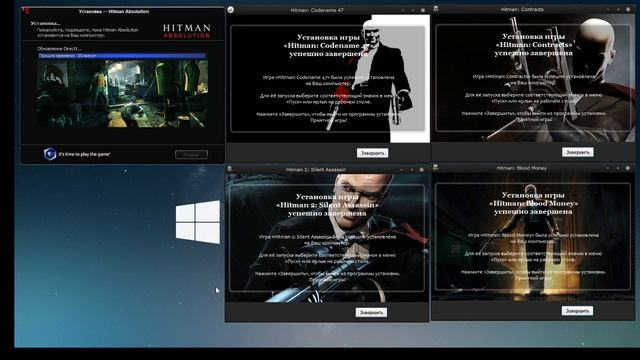Click the title bar icon of Hitman 2: Silent Assassin
The image size is (640, 360).
[x=229, y=169]
